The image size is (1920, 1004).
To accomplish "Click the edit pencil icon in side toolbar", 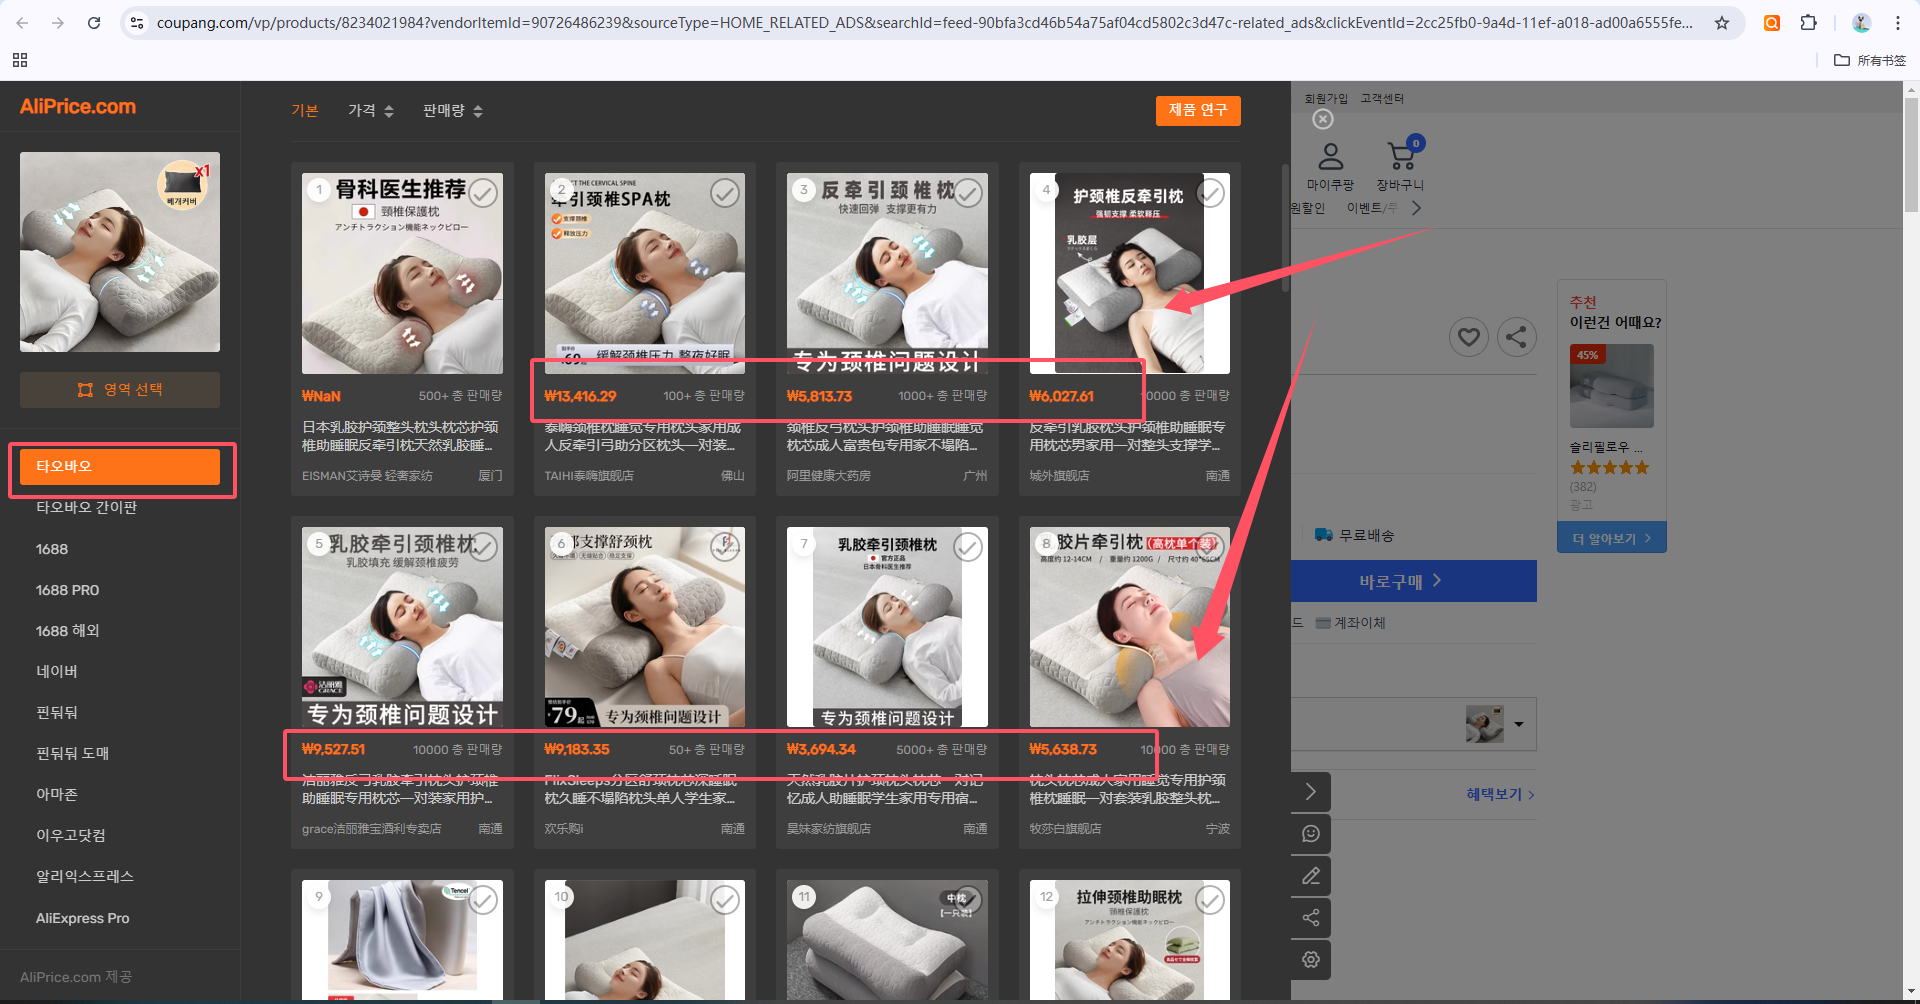I will [1310, 876].
